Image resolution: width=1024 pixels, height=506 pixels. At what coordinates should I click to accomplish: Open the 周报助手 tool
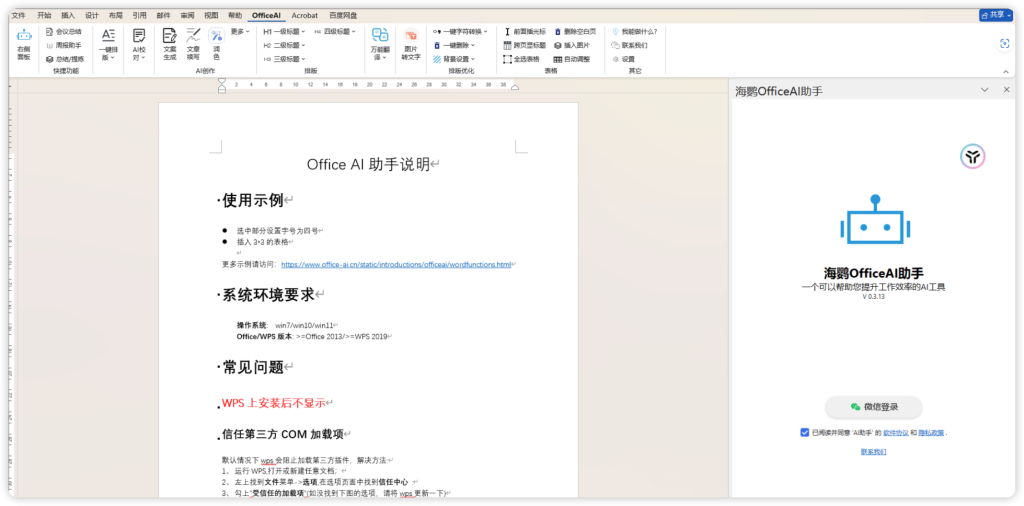click(x=64, y=45)
